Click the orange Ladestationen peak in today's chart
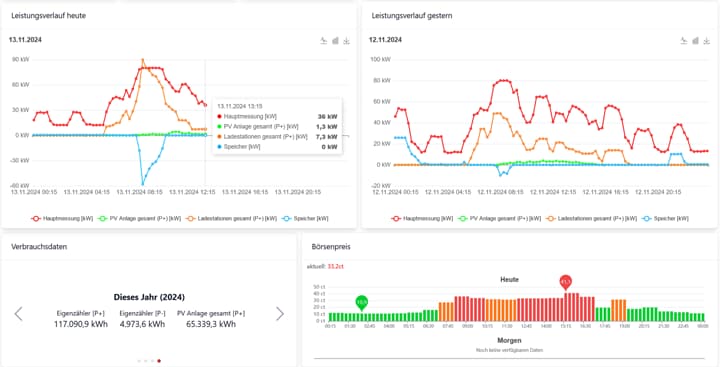This screenshot has height=367, width=720. coord(143,60)
